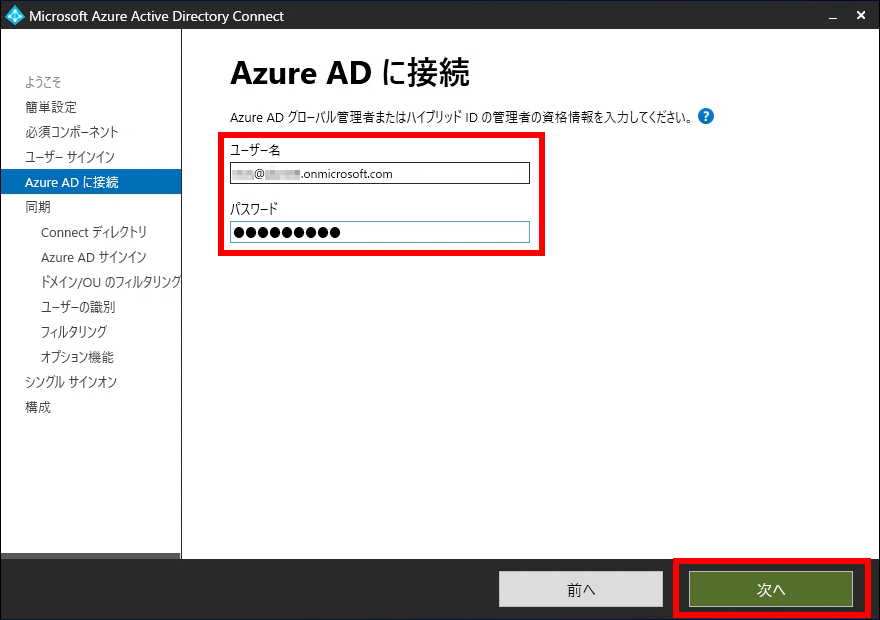Click the Azure AD Connect logo icon
880x620 pixels.
pos(15,16)
